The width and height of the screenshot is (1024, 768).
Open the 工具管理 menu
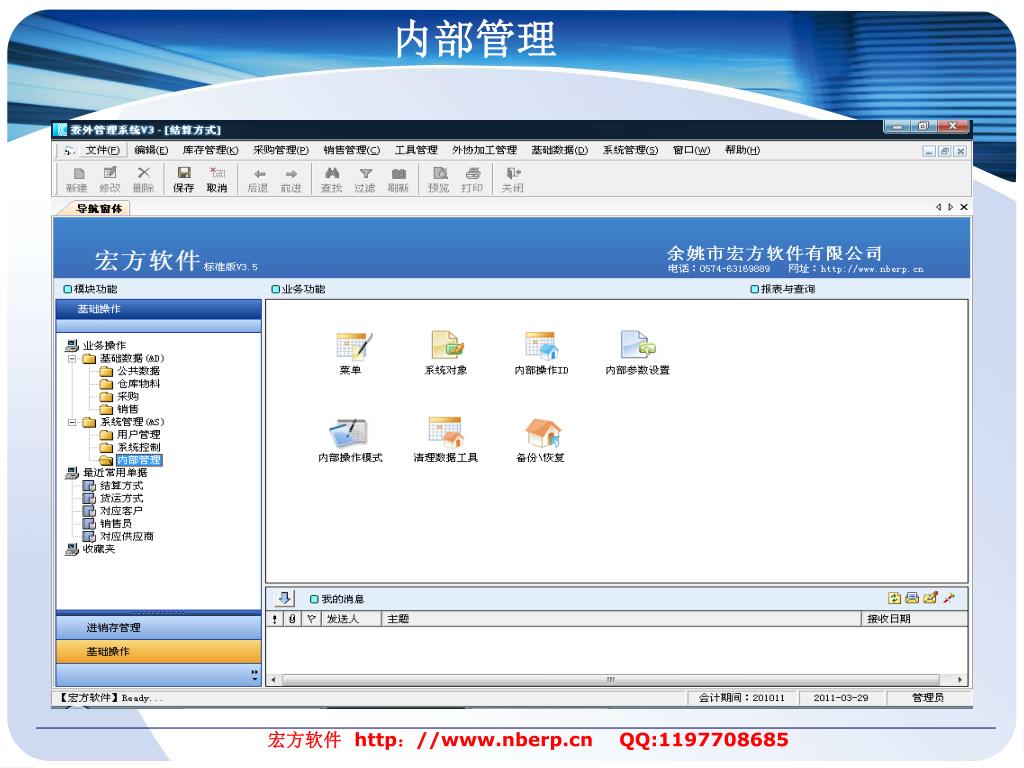[416, 150]
